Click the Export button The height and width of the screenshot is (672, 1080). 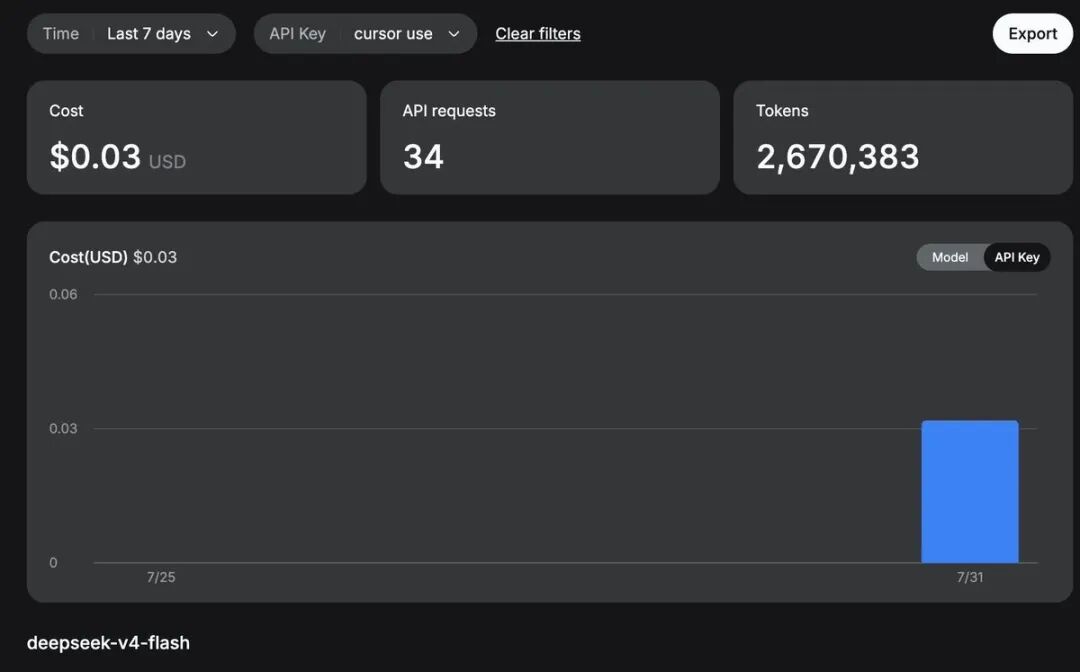coord(1032,34)
